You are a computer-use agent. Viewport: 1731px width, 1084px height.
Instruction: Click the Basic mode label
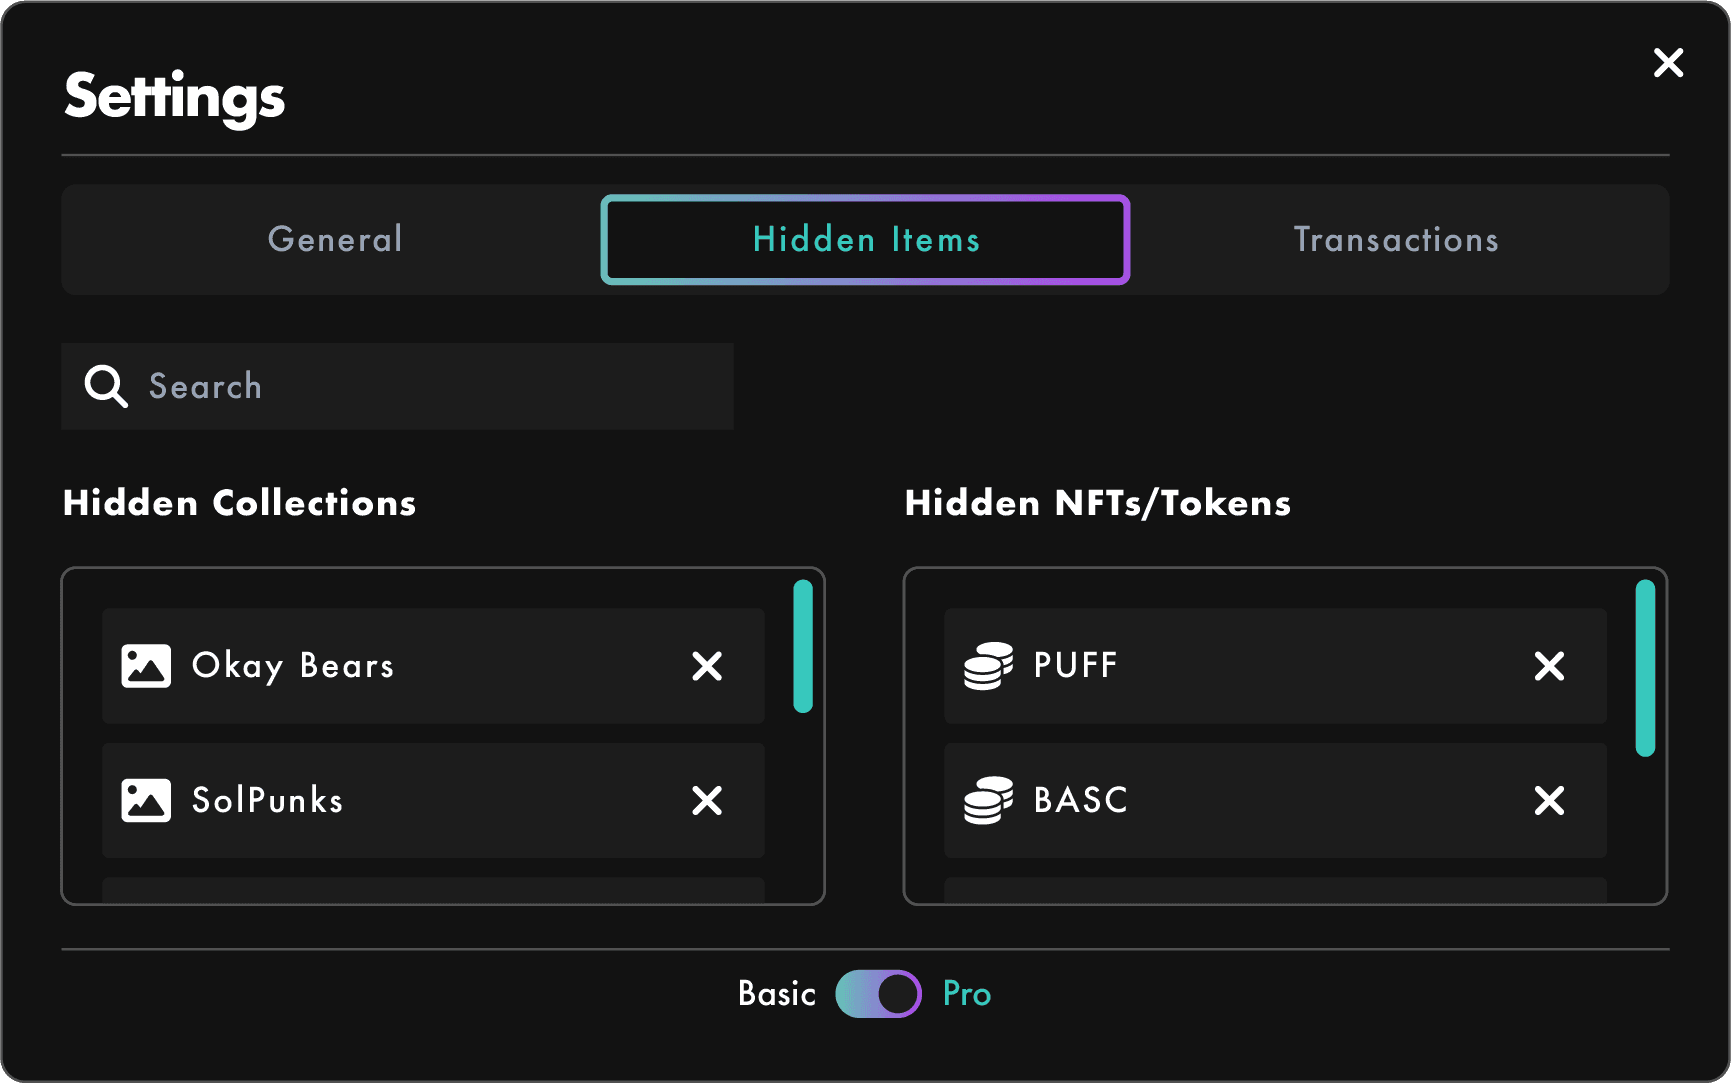(777, 994)
